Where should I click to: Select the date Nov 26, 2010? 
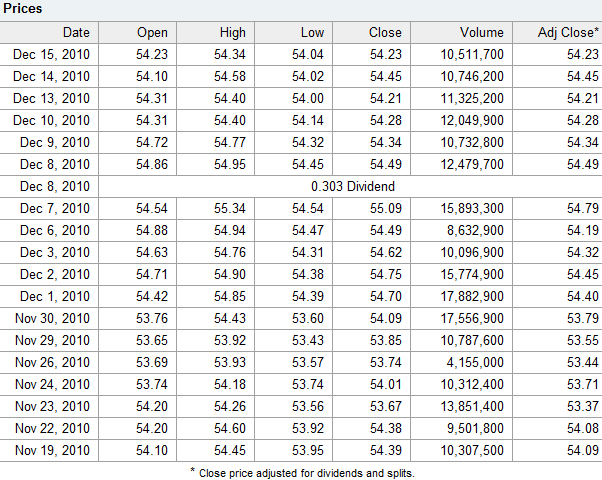(52, 362)
